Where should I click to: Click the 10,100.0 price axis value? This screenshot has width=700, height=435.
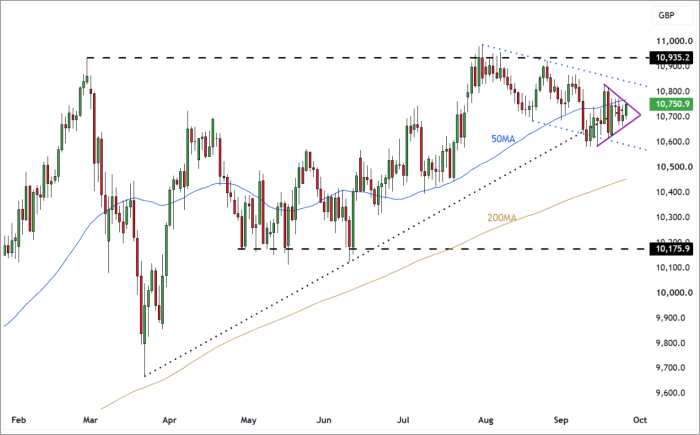[674, 268]
